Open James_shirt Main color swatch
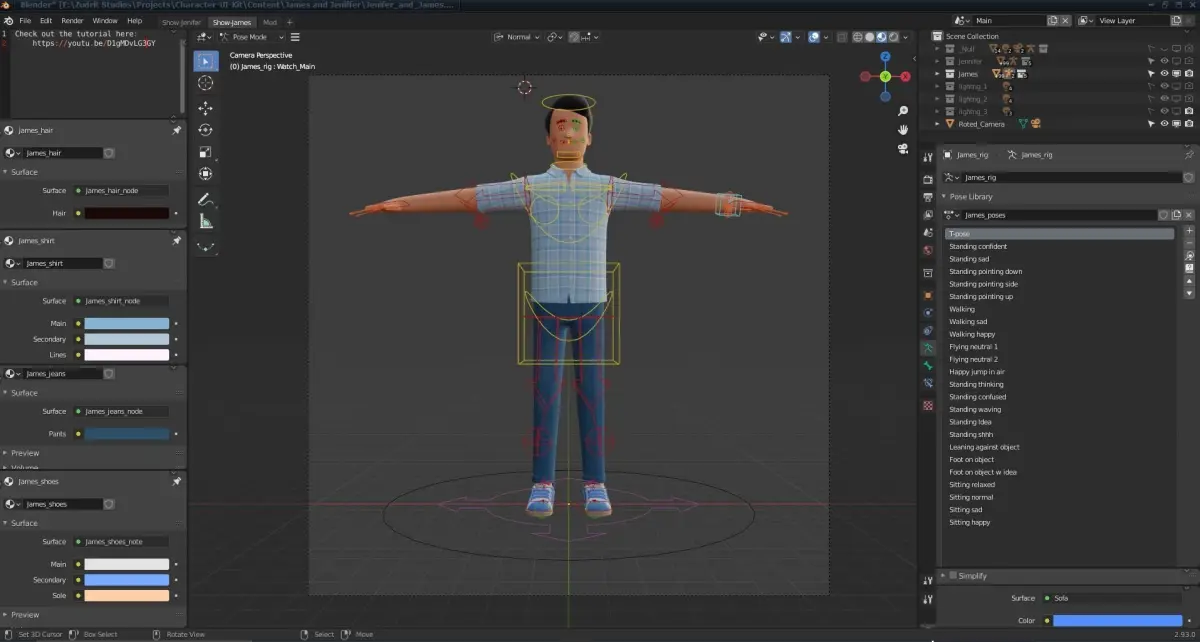 point(126,323)
